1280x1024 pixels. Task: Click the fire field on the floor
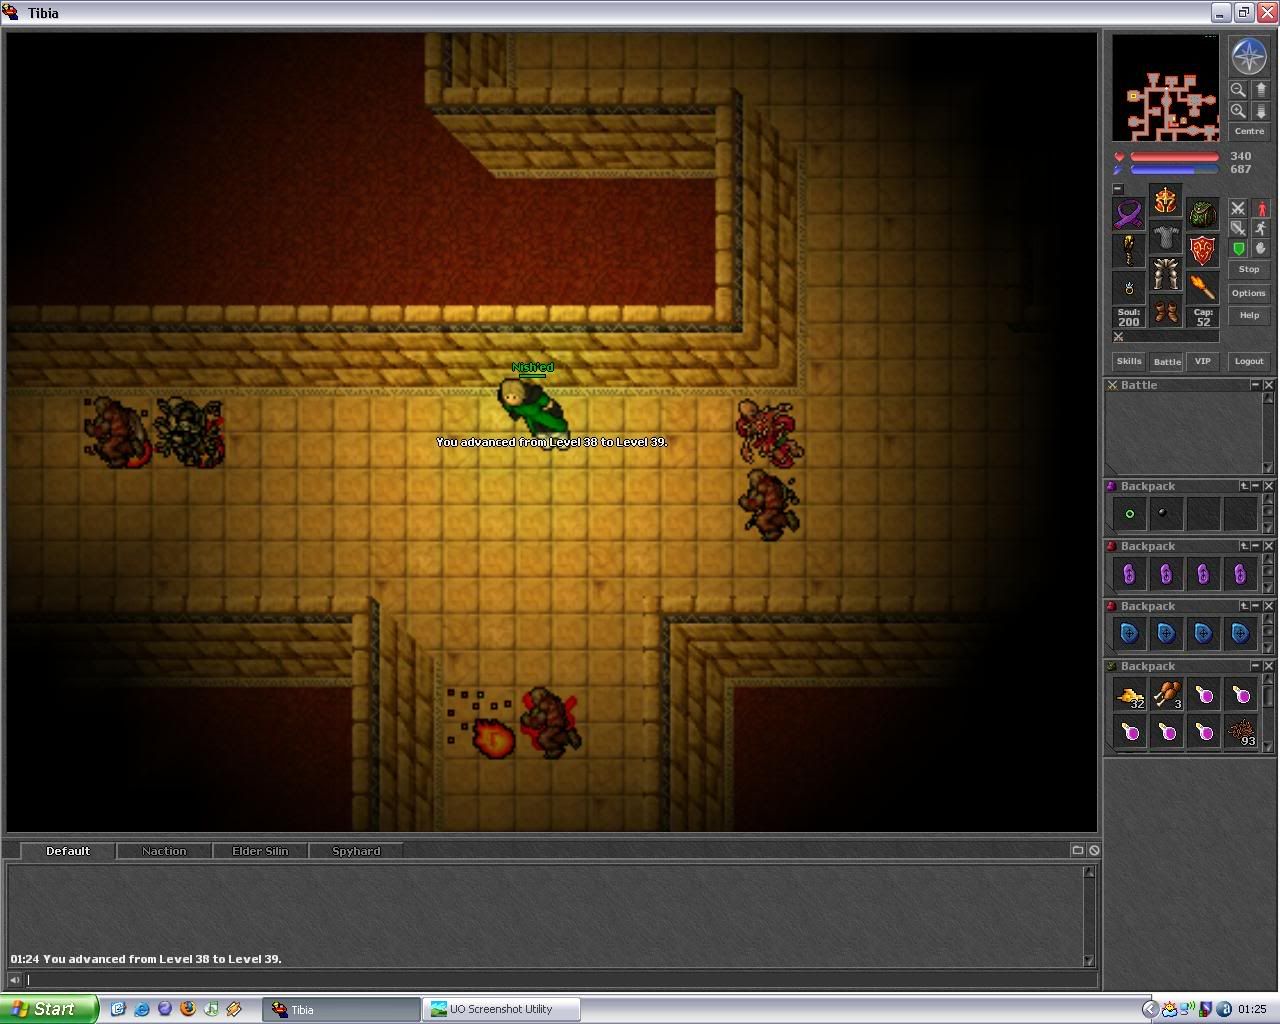click(492, 738)
